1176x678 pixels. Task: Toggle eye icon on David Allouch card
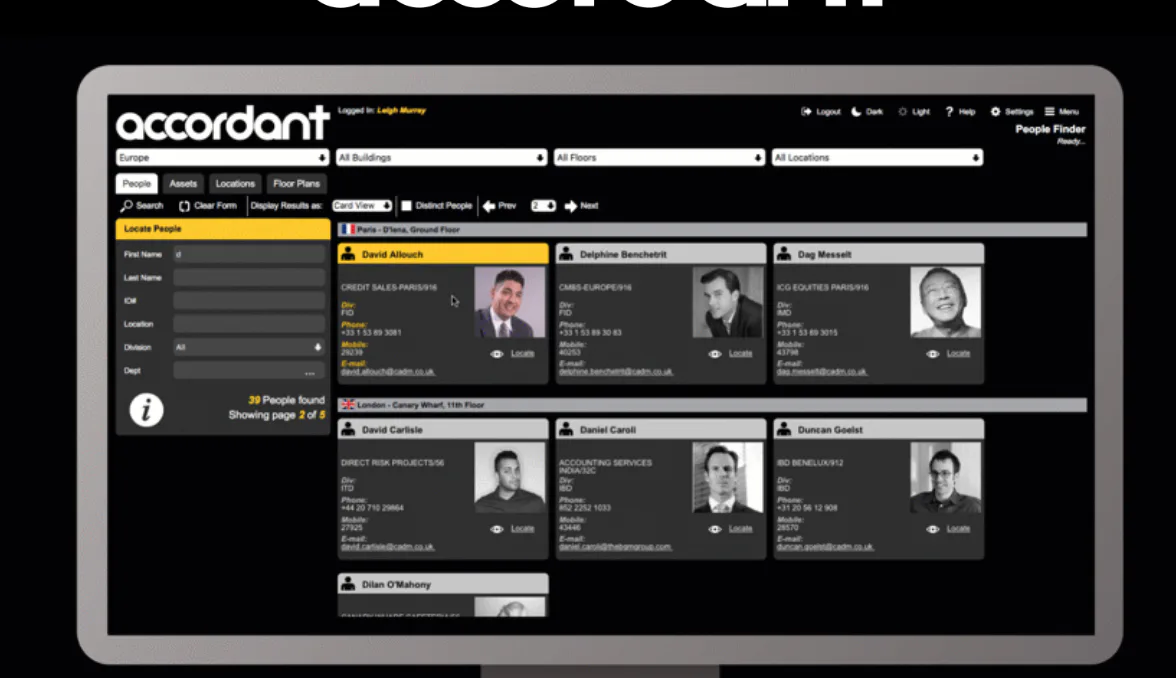coord(496,354)
